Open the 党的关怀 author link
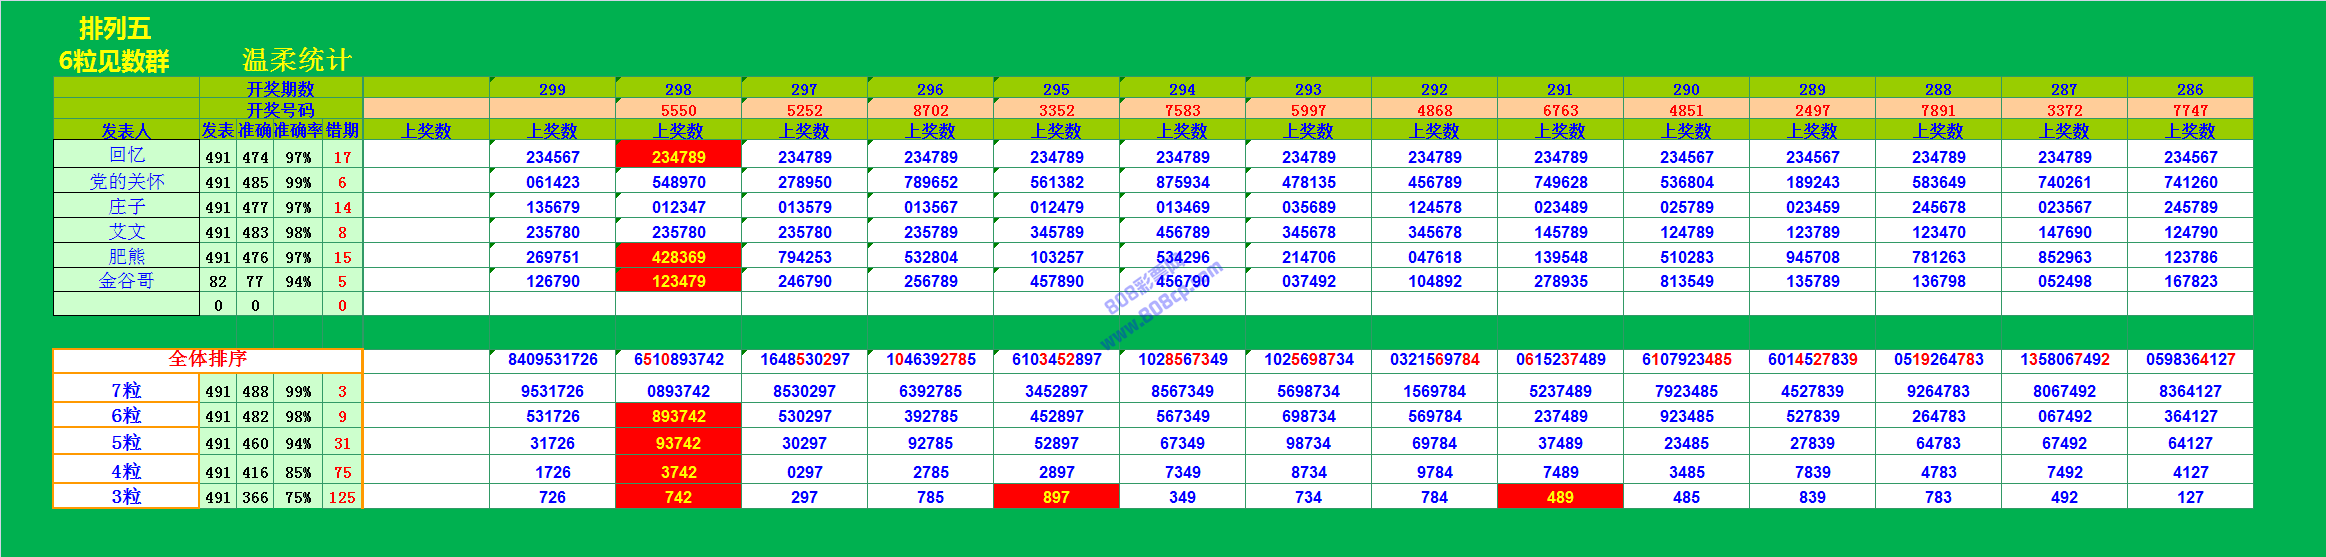 point(126,181)
